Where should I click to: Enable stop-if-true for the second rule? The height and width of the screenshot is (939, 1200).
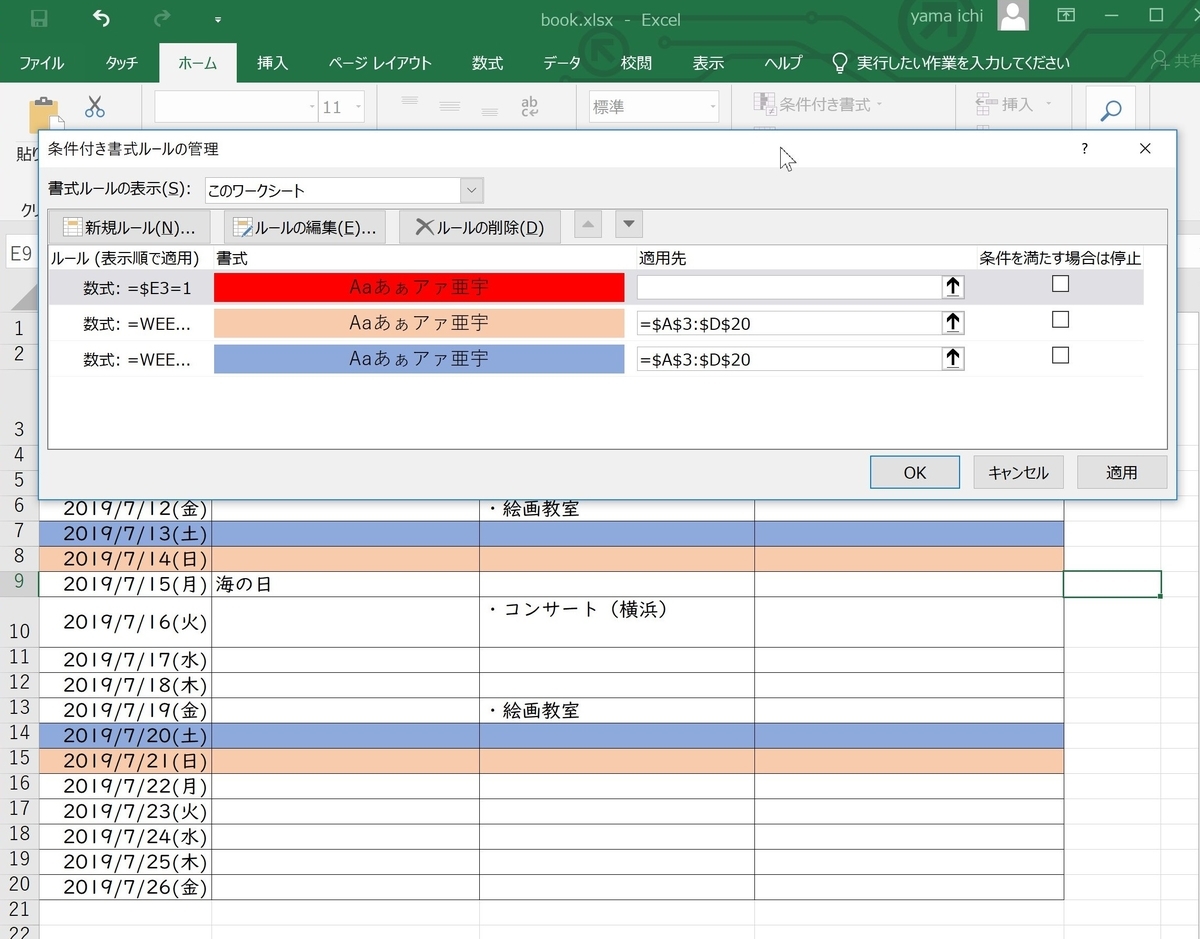(1060, 320)
